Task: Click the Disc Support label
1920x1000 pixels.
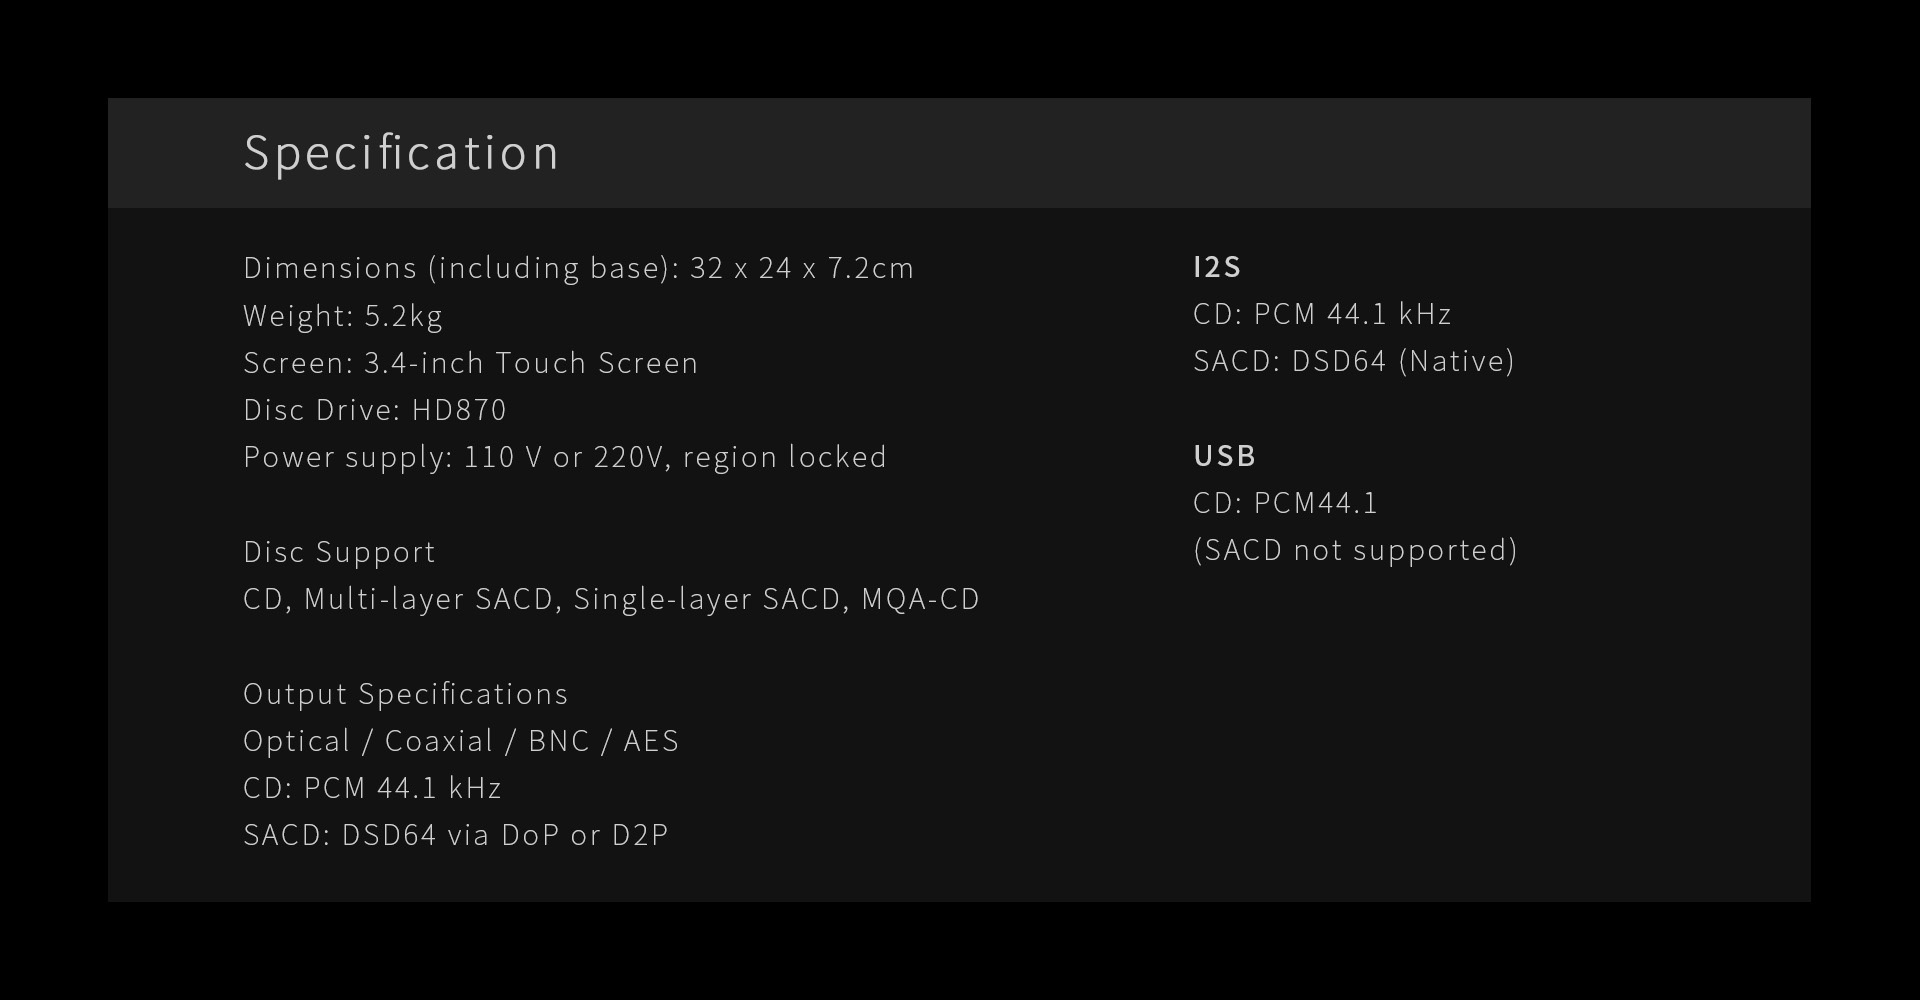Action: pos(339,552)
